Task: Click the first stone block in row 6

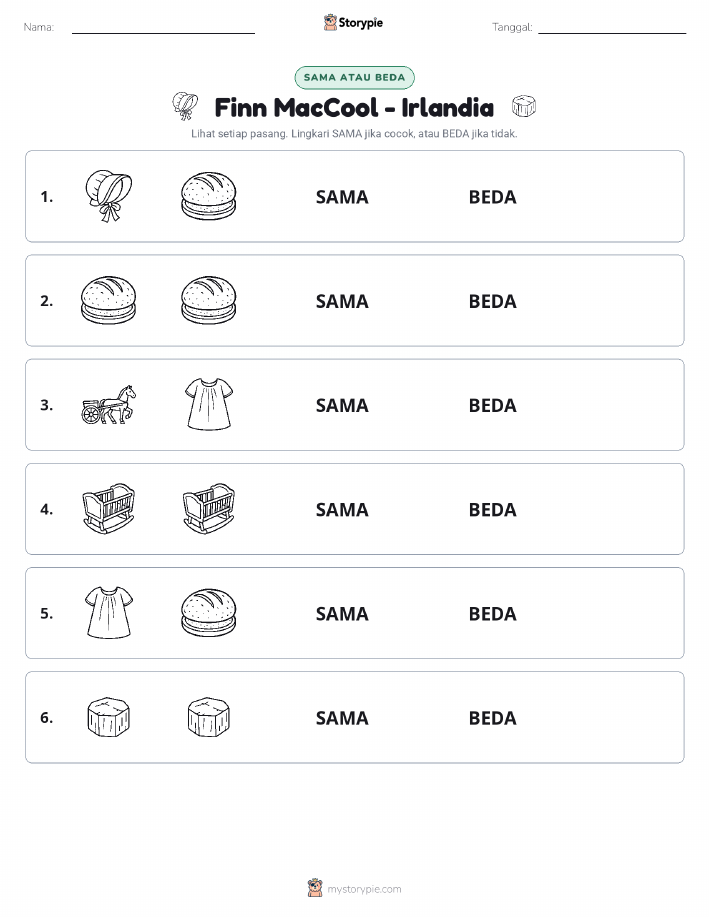Action: point(109,717)
